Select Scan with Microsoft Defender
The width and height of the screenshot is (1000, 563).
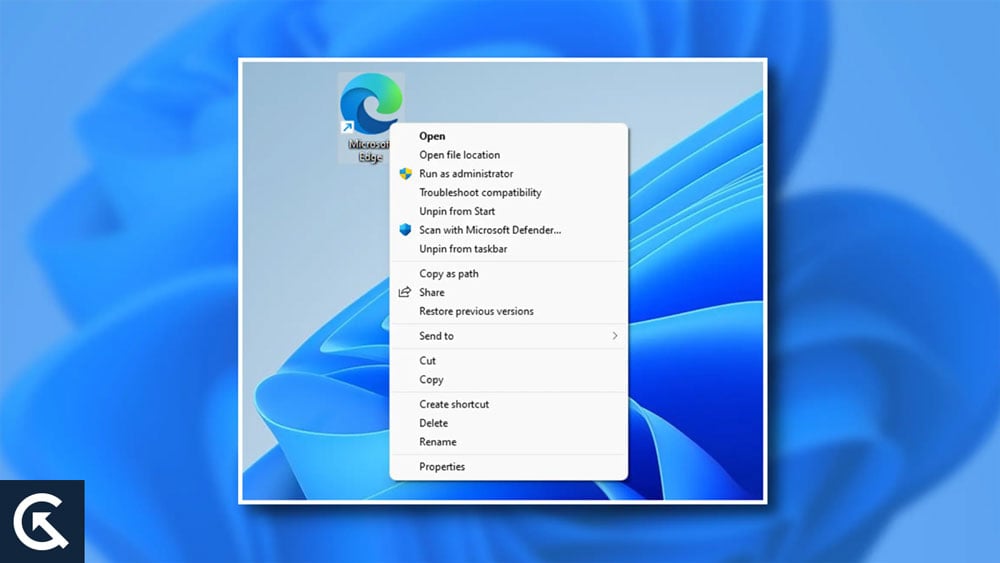click(x=490, y=230)
